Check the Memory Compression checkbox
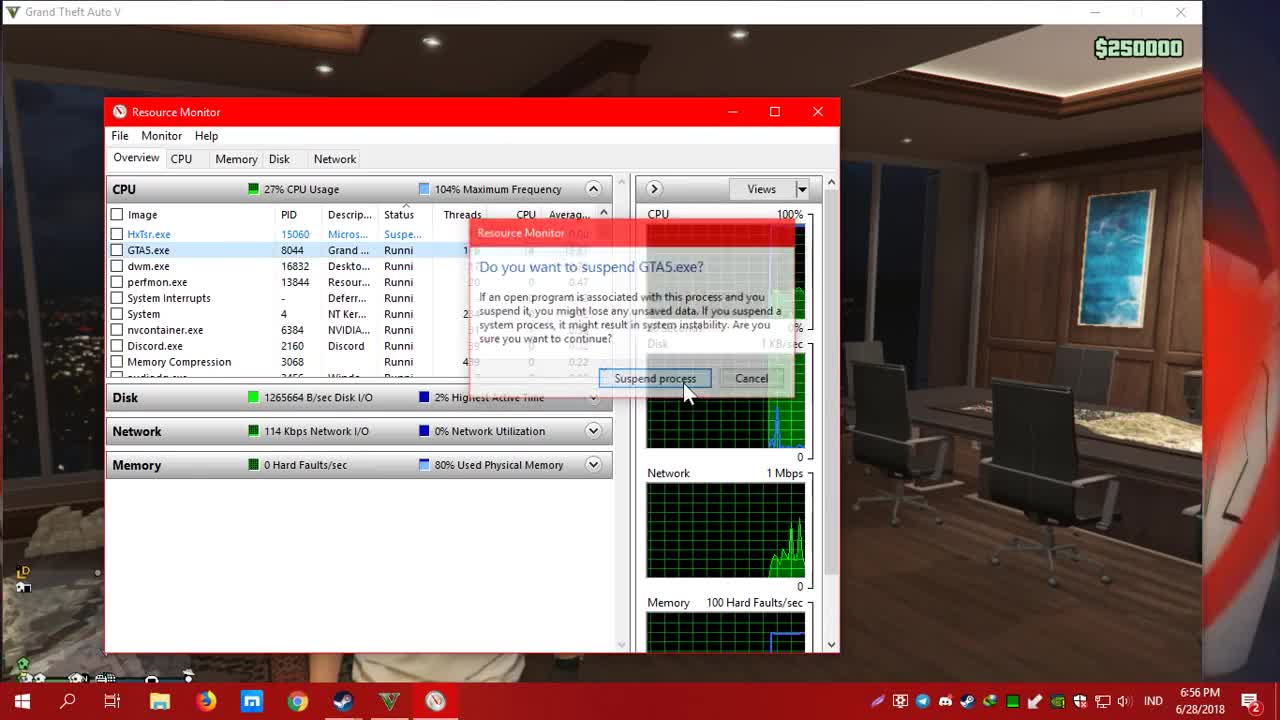The height and width of the screenshot is (720, 1280). click(x=117, y=362)
